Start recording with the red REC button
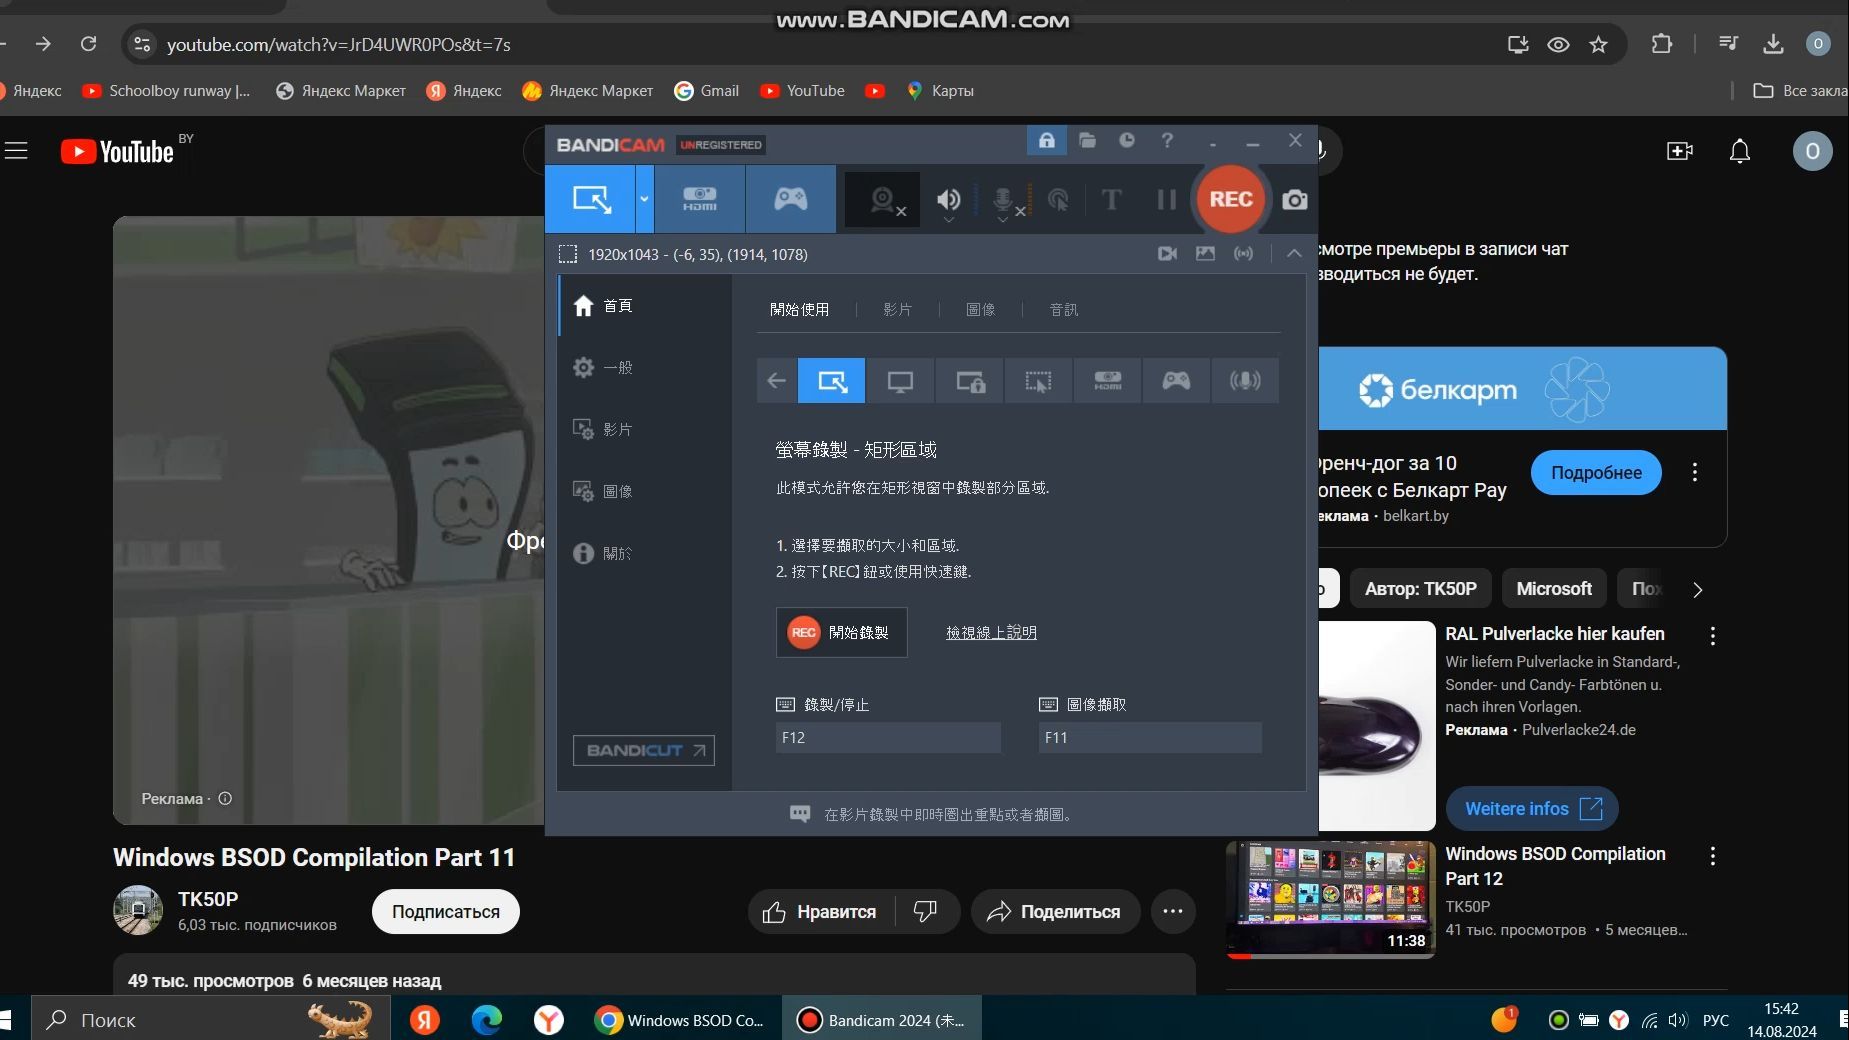The height and width of the screenshot is (1040, 1849). pyautogui.click(x=1230, y=199)
